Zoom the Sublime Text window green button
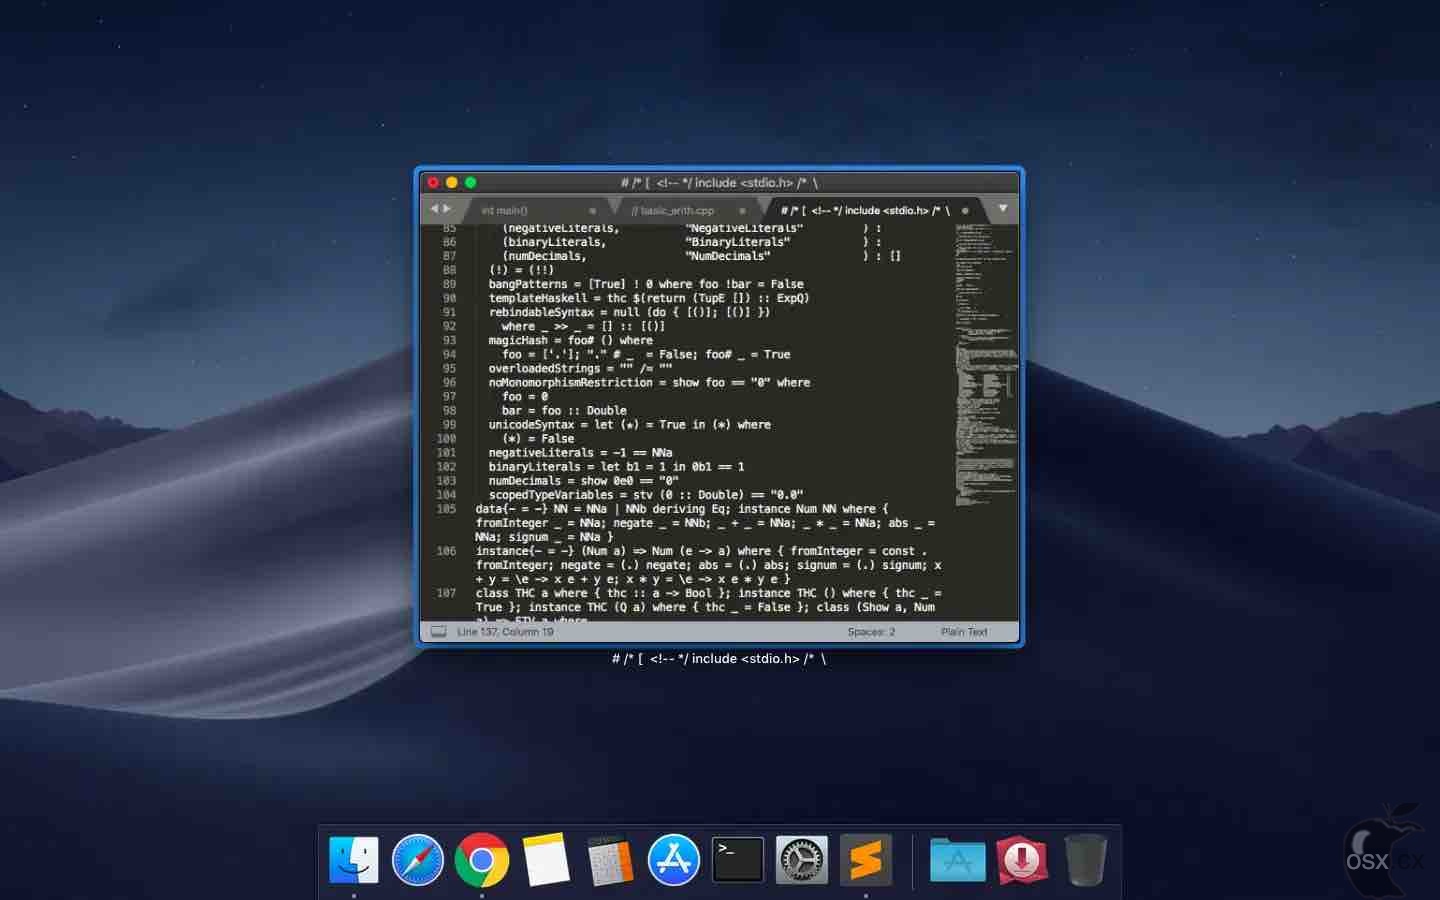Screen dimensions: 1440x900 [471, 182]
